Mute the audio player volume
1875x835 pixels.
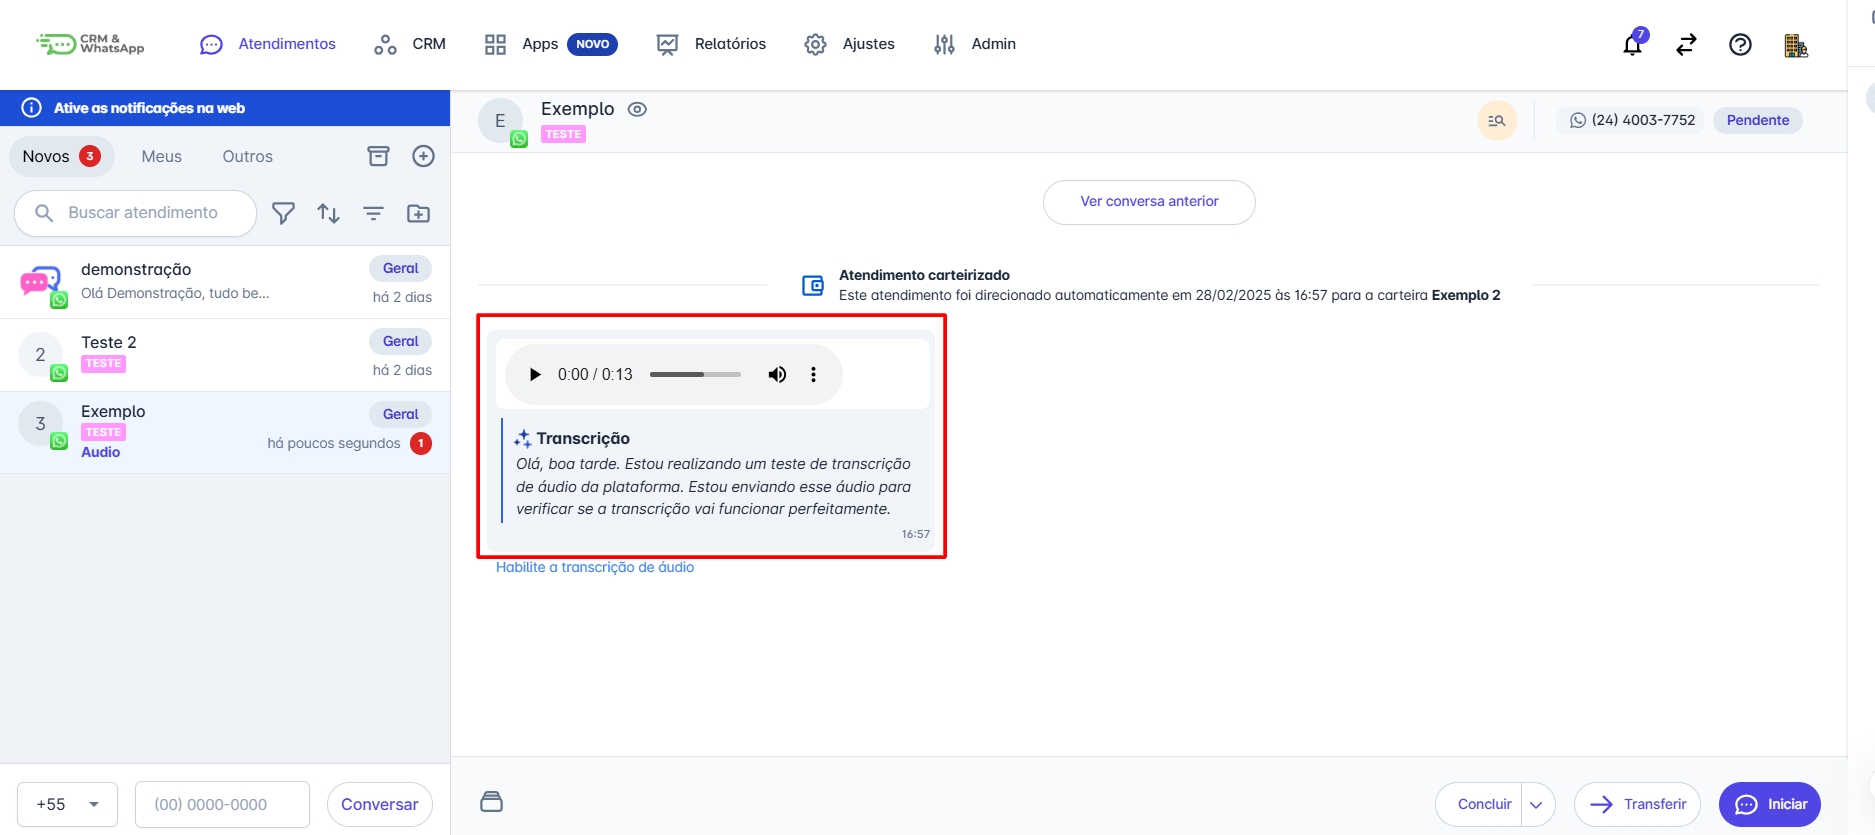[777, 374]
